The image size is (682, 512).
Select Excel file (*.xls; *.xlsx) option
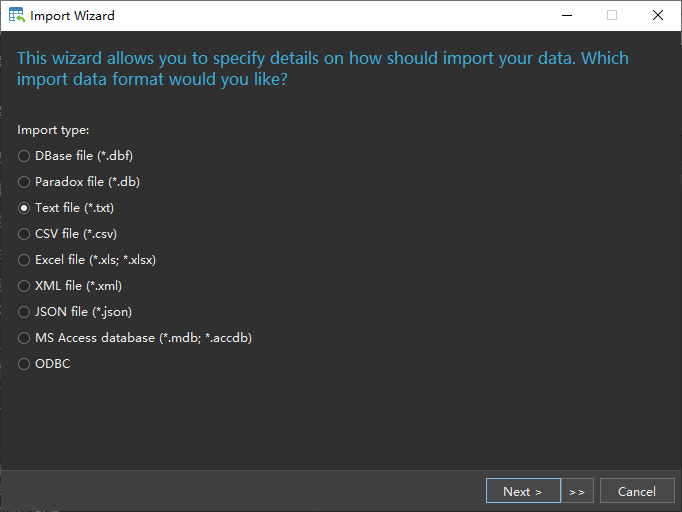[24, 260]
